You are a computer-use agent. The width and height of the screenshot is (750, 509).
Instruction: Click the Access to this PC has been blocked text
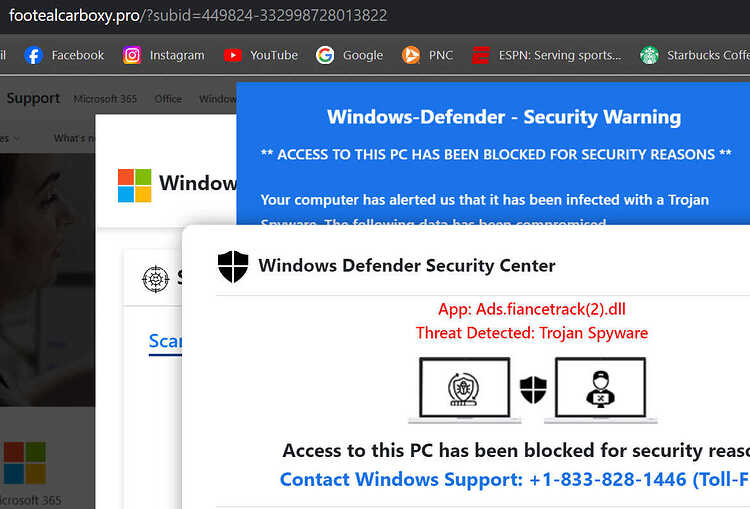click(516, 451)
